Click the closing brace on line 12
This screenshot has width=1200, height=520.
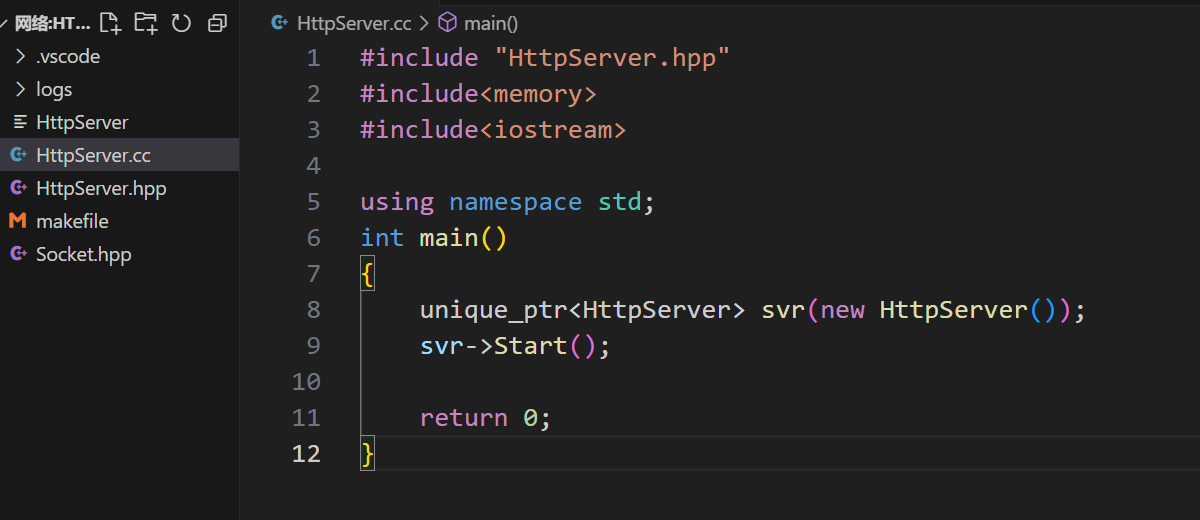(367, 454)
